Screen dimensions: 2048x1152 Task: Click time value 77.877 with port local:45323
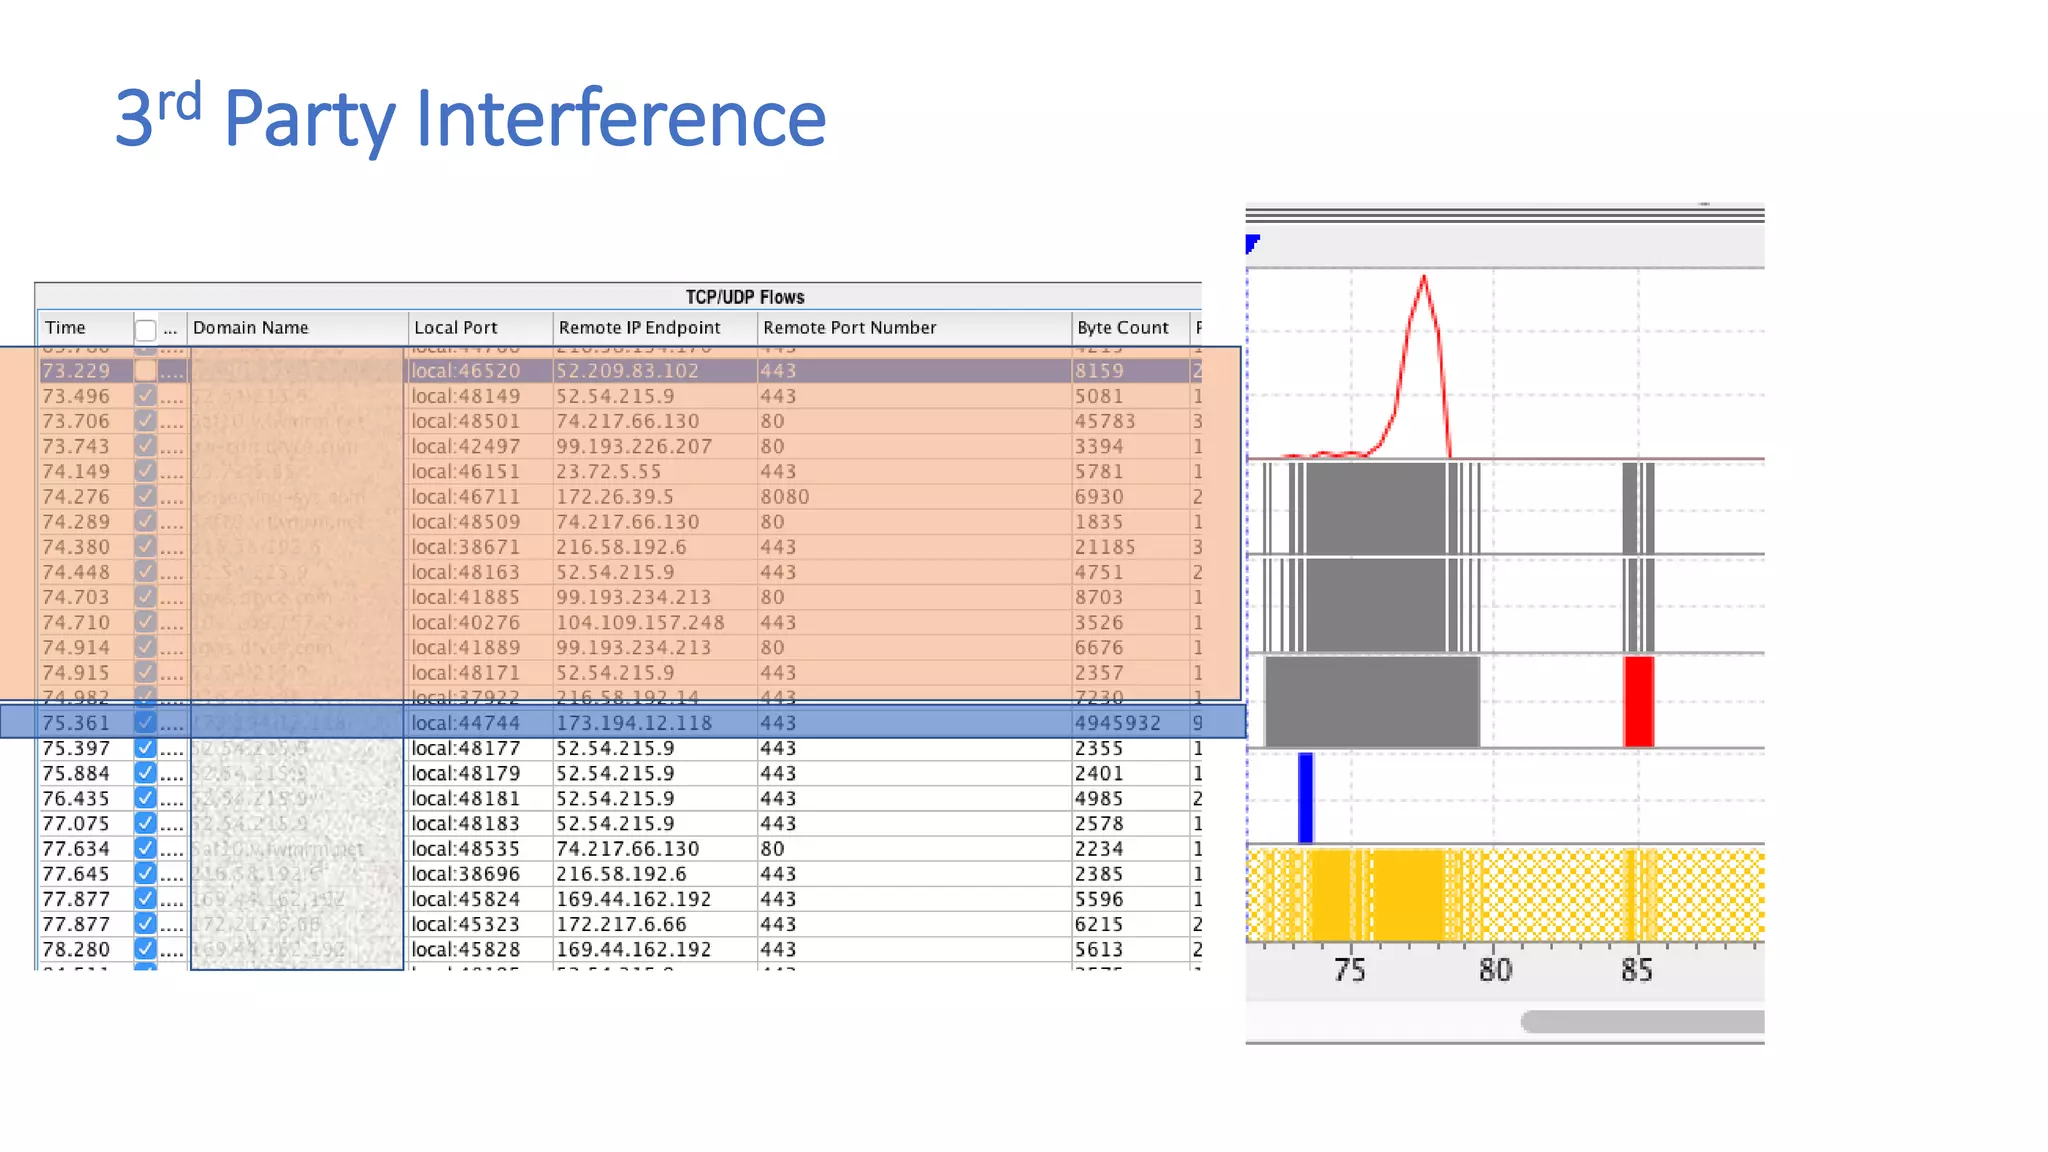point(76,924)
